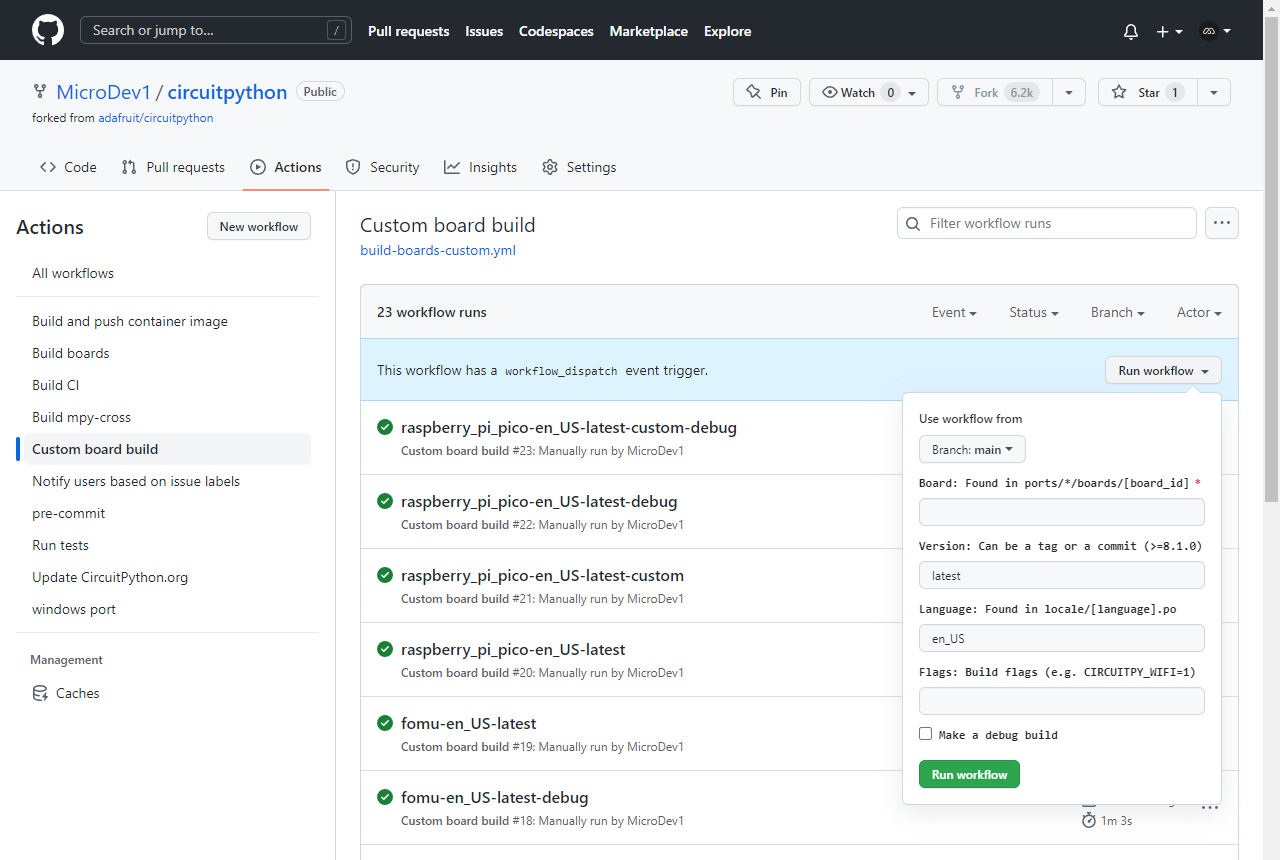
Task: Click the Flags build flags field
Action: tap(1062, 701)
